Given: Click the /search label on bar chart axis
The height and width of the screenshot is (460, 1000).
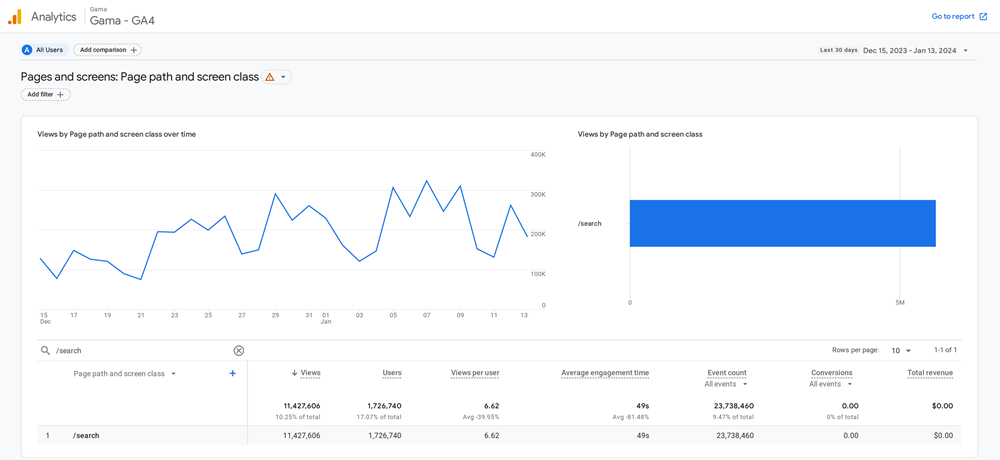Looking at the screenshot, I should pos(589,224).
